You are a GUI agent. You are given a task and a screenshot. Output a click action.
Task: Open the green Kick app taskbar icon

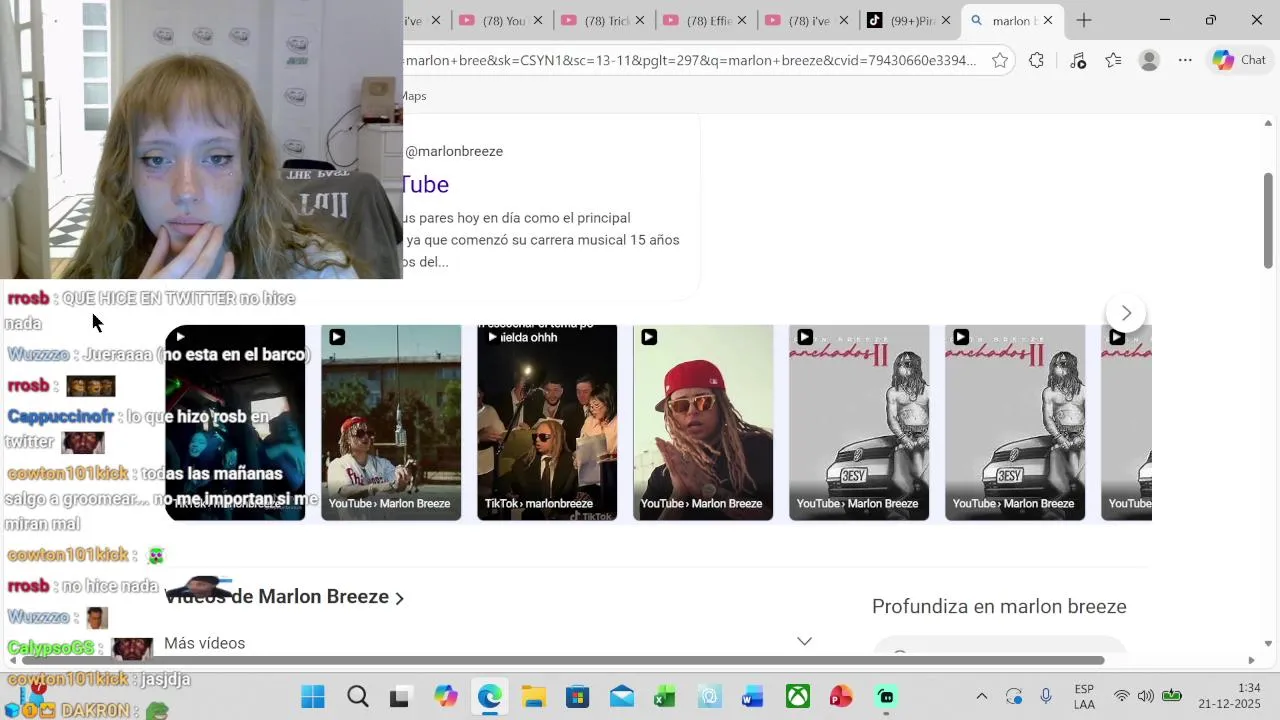pyautogui.click(x=885, y=697)
